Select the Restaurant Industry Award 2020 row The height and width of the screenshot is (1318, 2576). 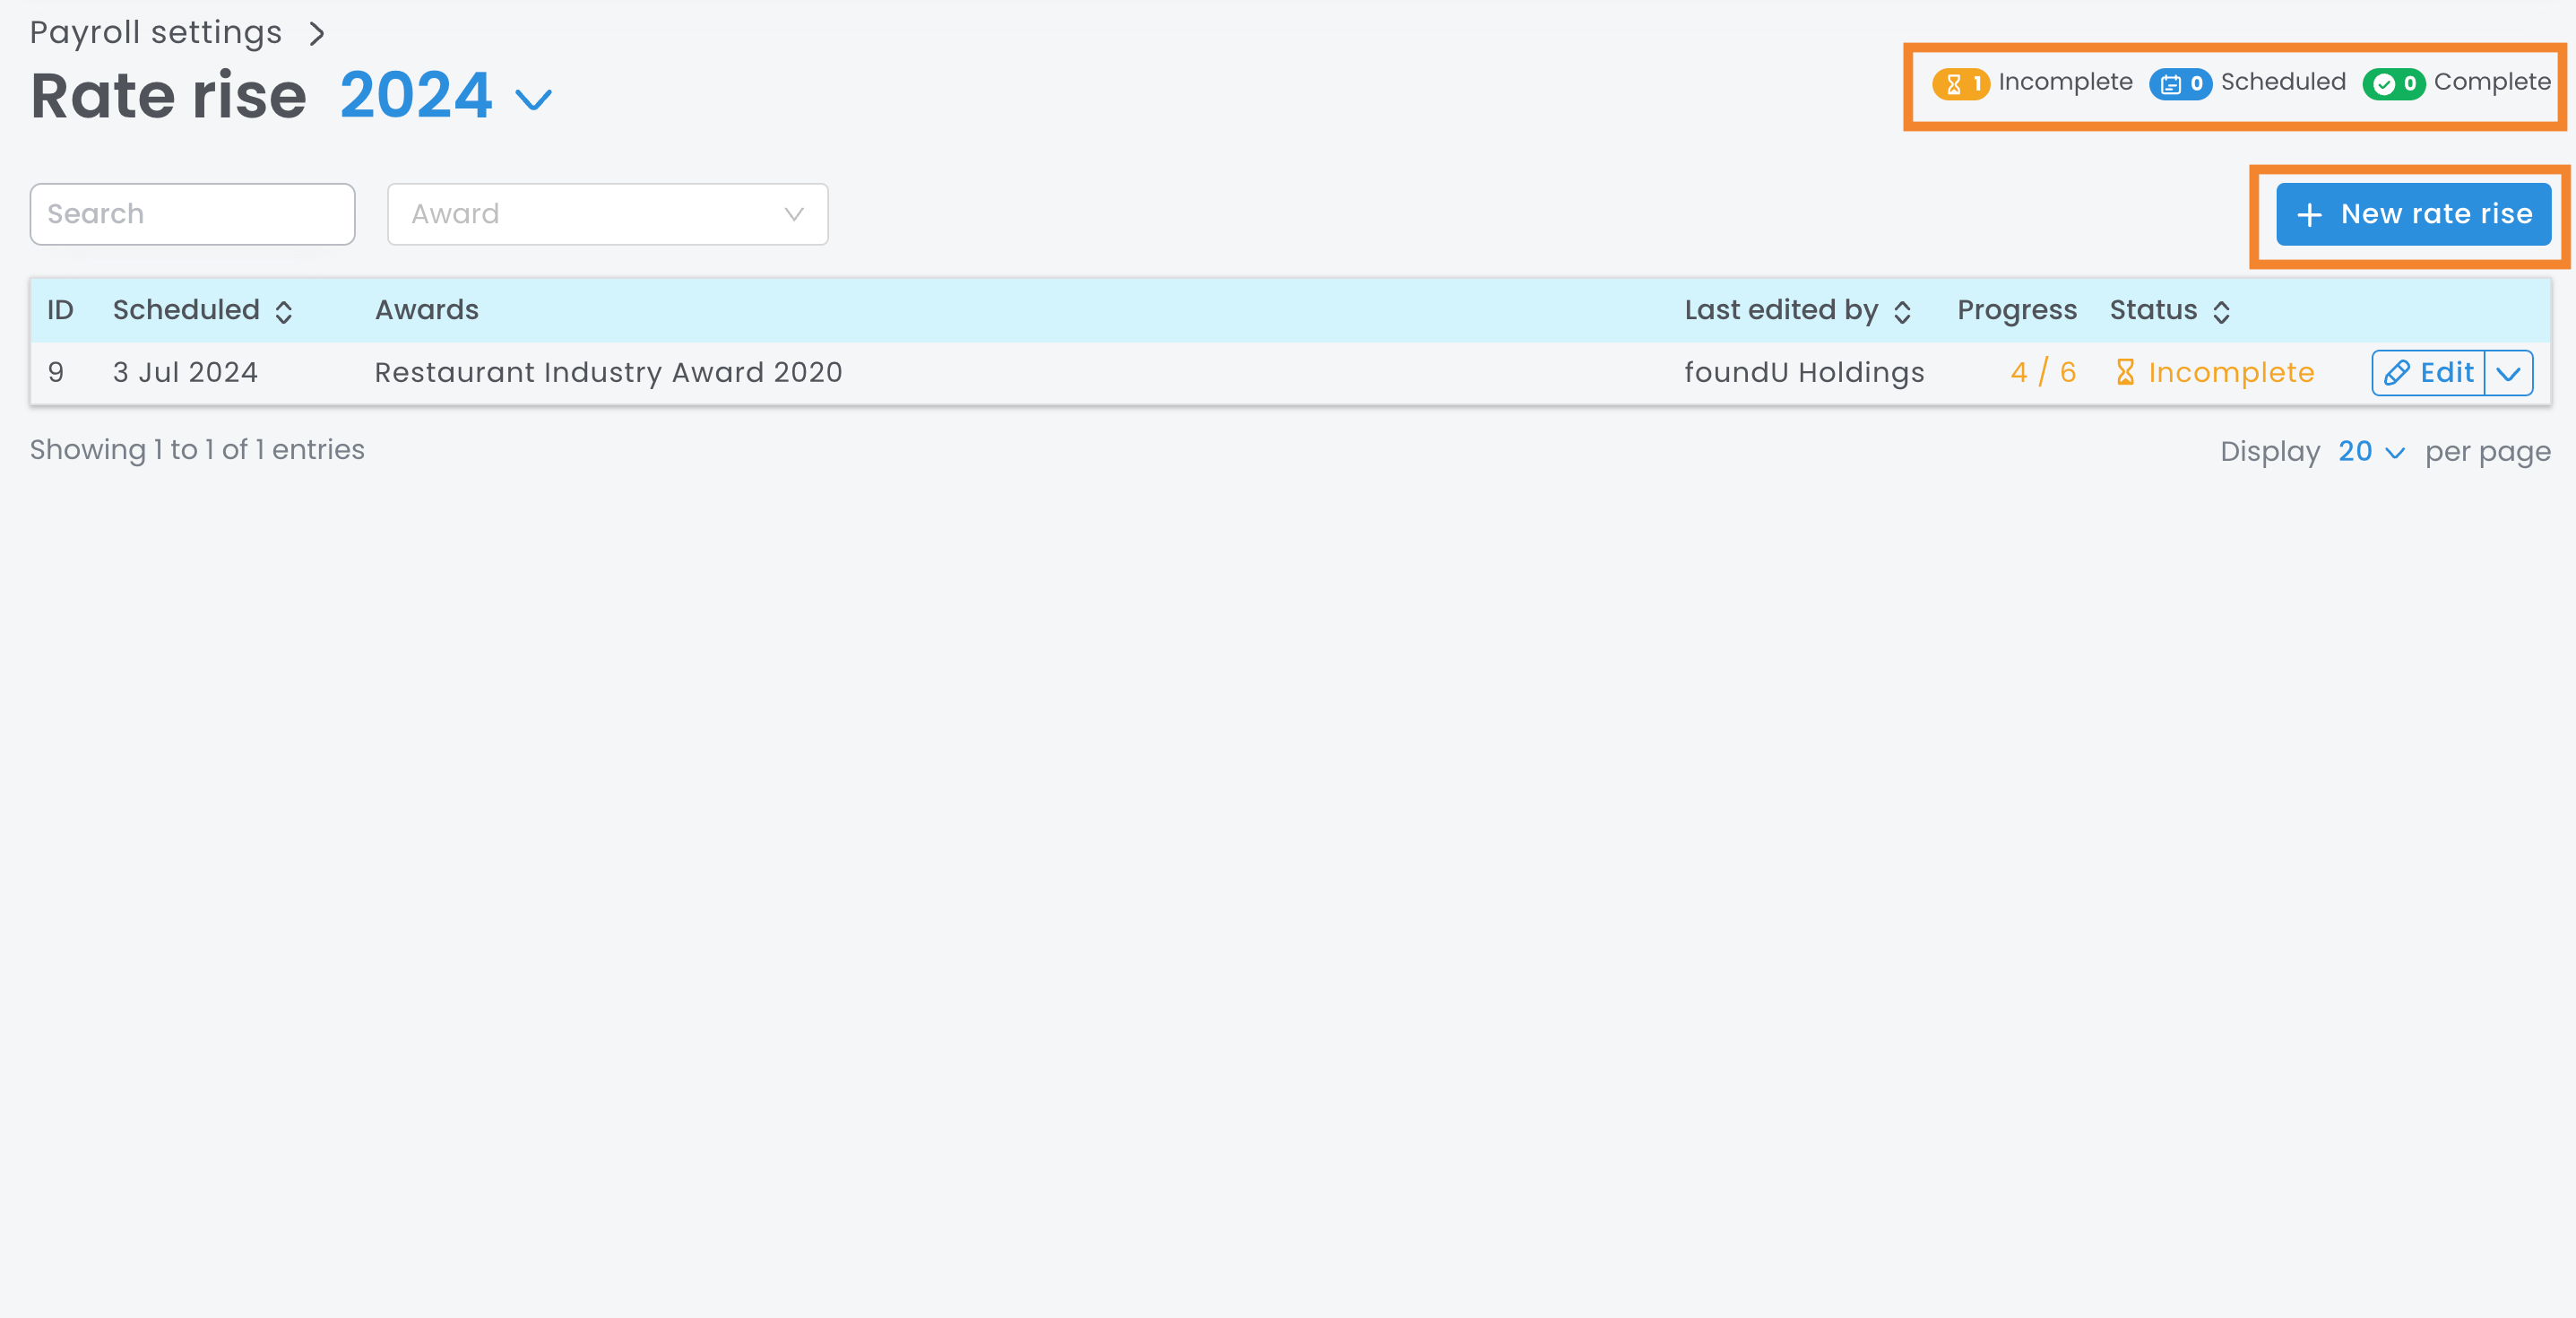click(608, 372)
